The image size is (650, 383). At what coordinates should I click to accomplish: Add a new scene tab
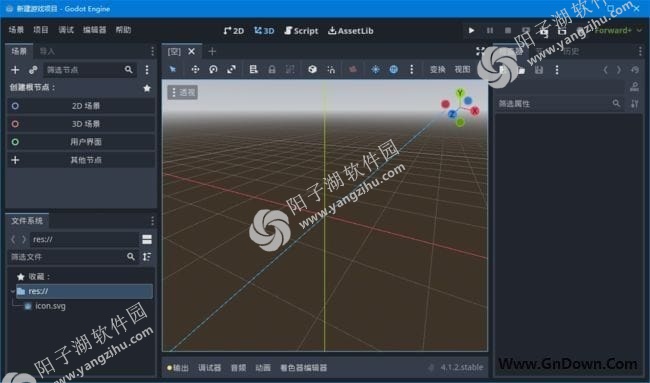tap(212, 51)
